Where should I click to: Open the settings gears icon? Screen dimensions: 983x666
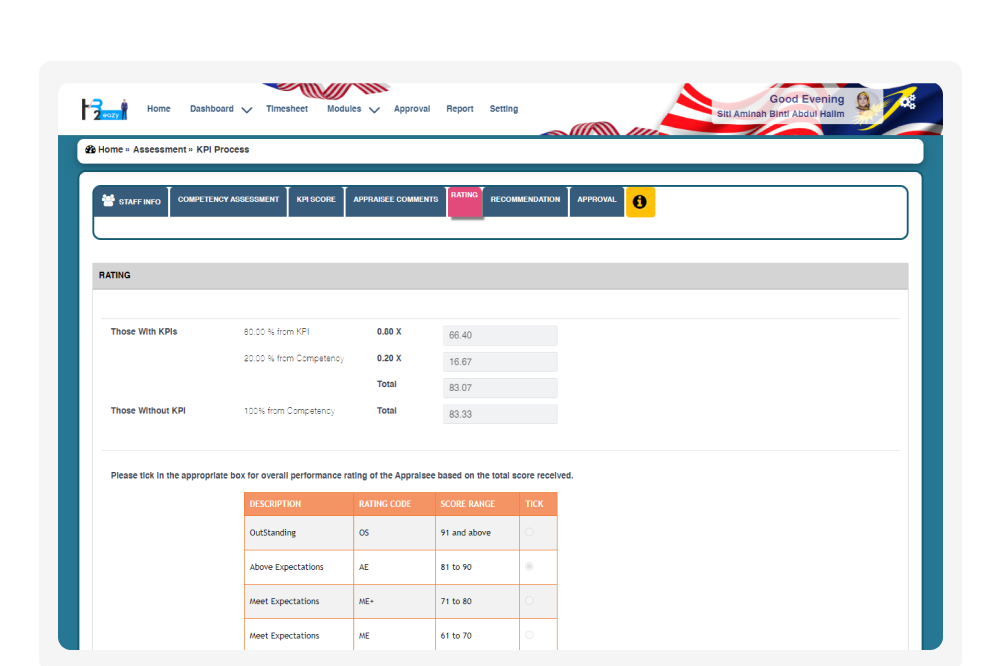[907, 101]
